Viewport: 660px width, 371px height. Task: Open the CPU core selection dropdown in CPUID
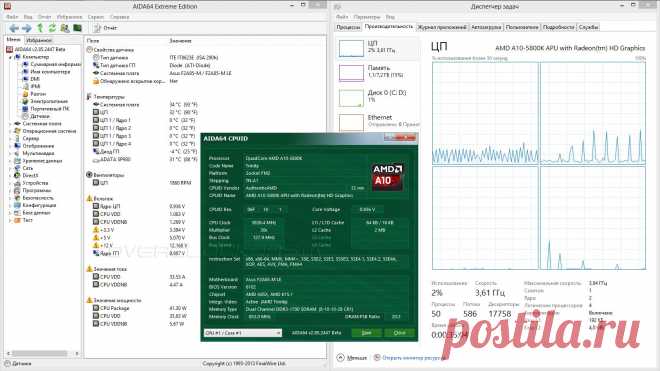click(x=243, y=333)
